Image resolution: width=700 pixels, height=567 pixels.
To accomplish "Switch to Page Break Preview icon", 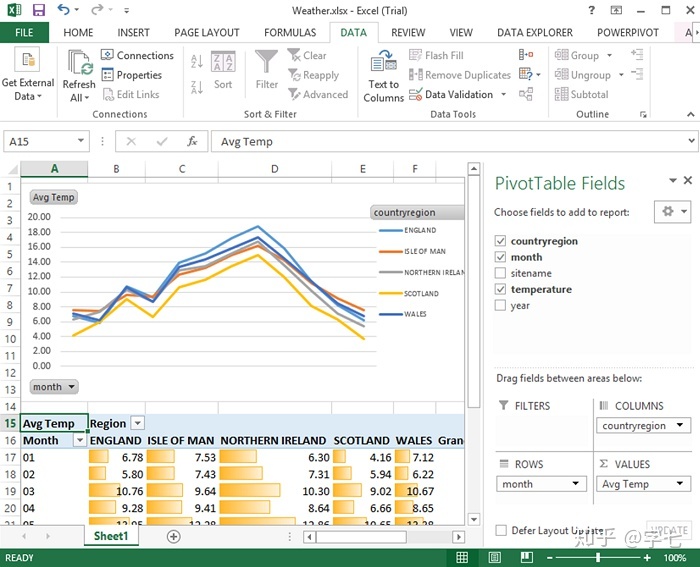I will tap(527, 557).
